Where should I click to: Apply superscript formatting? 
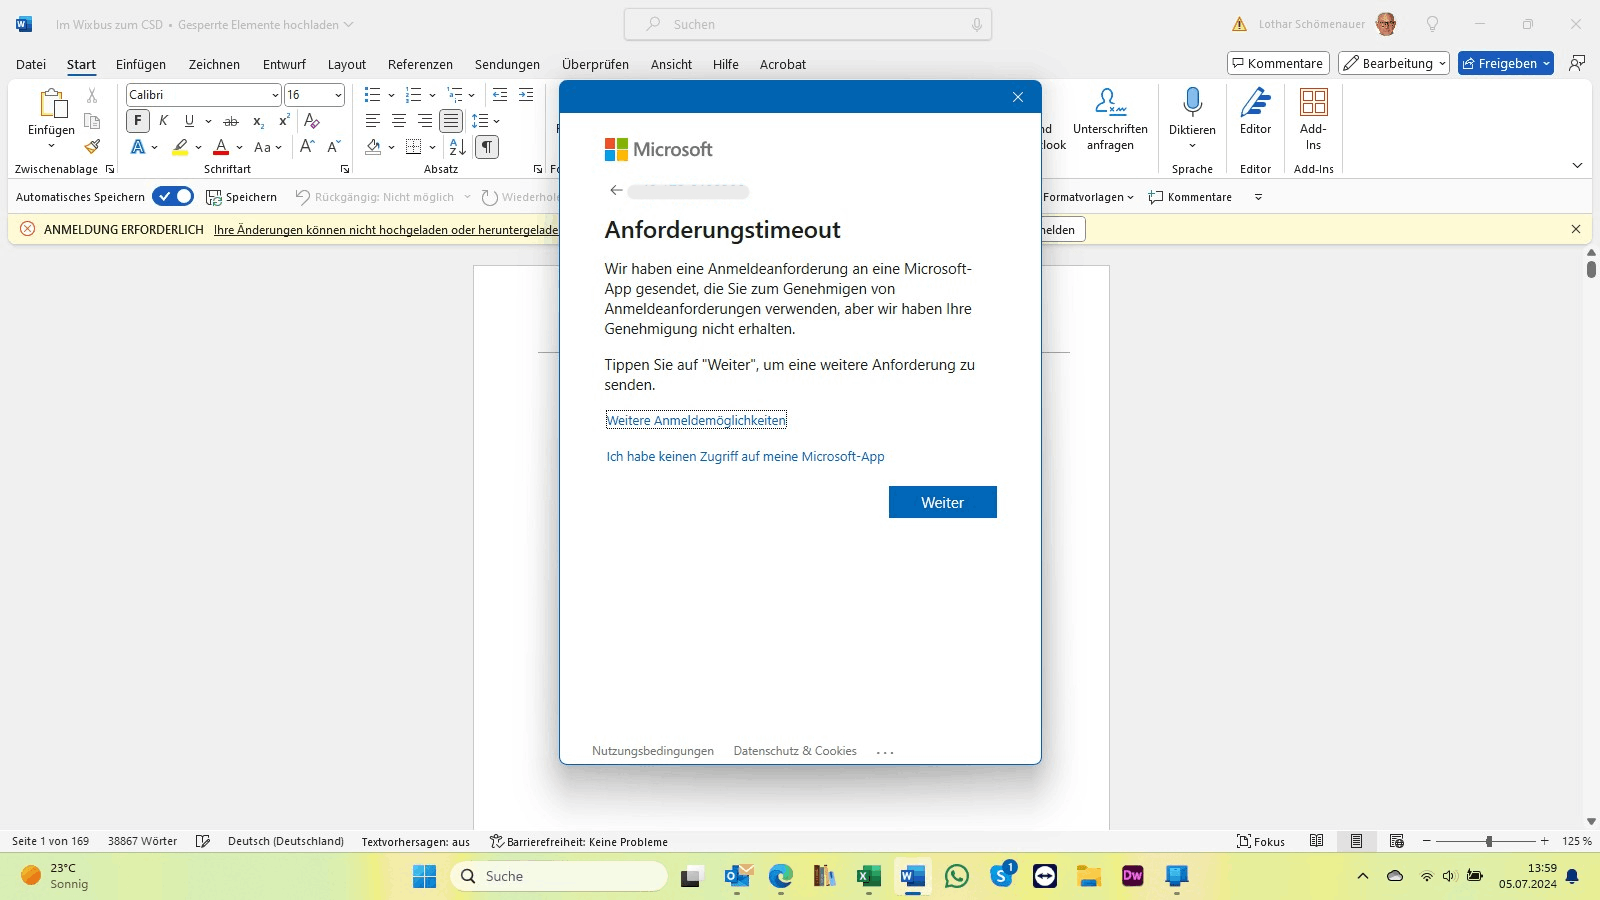point(284,121)
